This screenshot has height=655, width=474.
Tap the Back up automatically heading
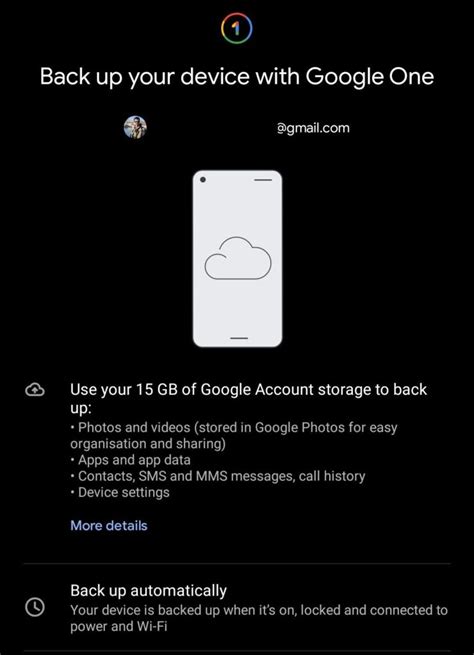point(149,591)
